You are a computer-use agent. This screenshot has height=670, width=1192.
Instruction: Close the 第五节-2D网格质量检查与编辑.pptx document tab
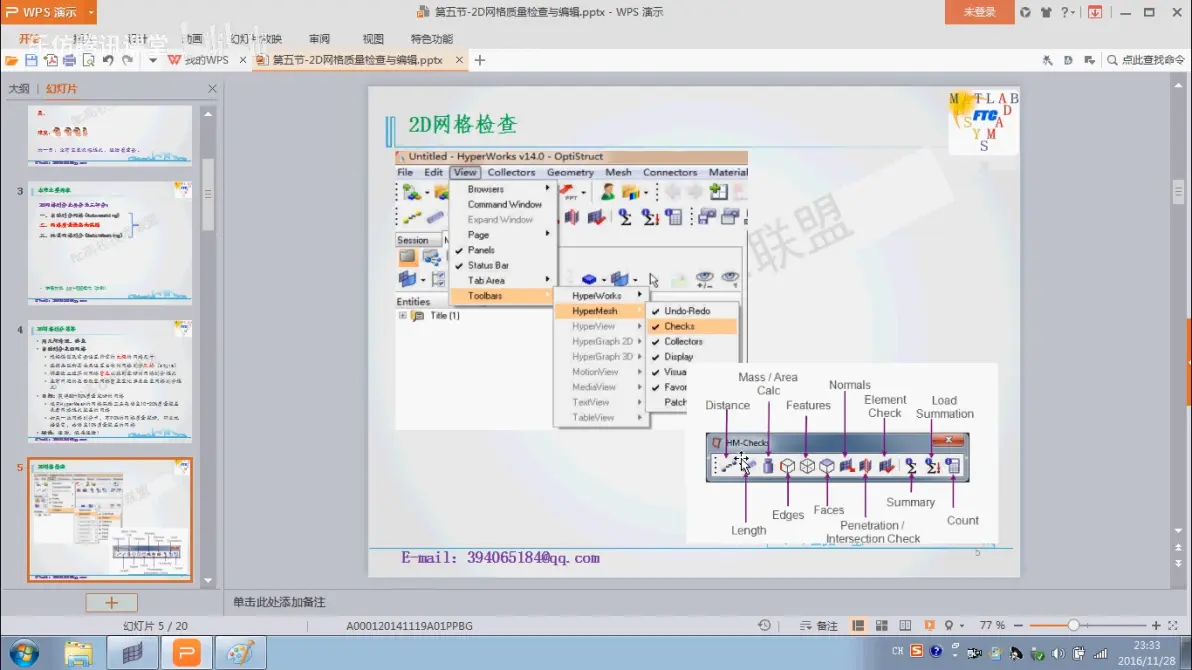pos(459,60)
